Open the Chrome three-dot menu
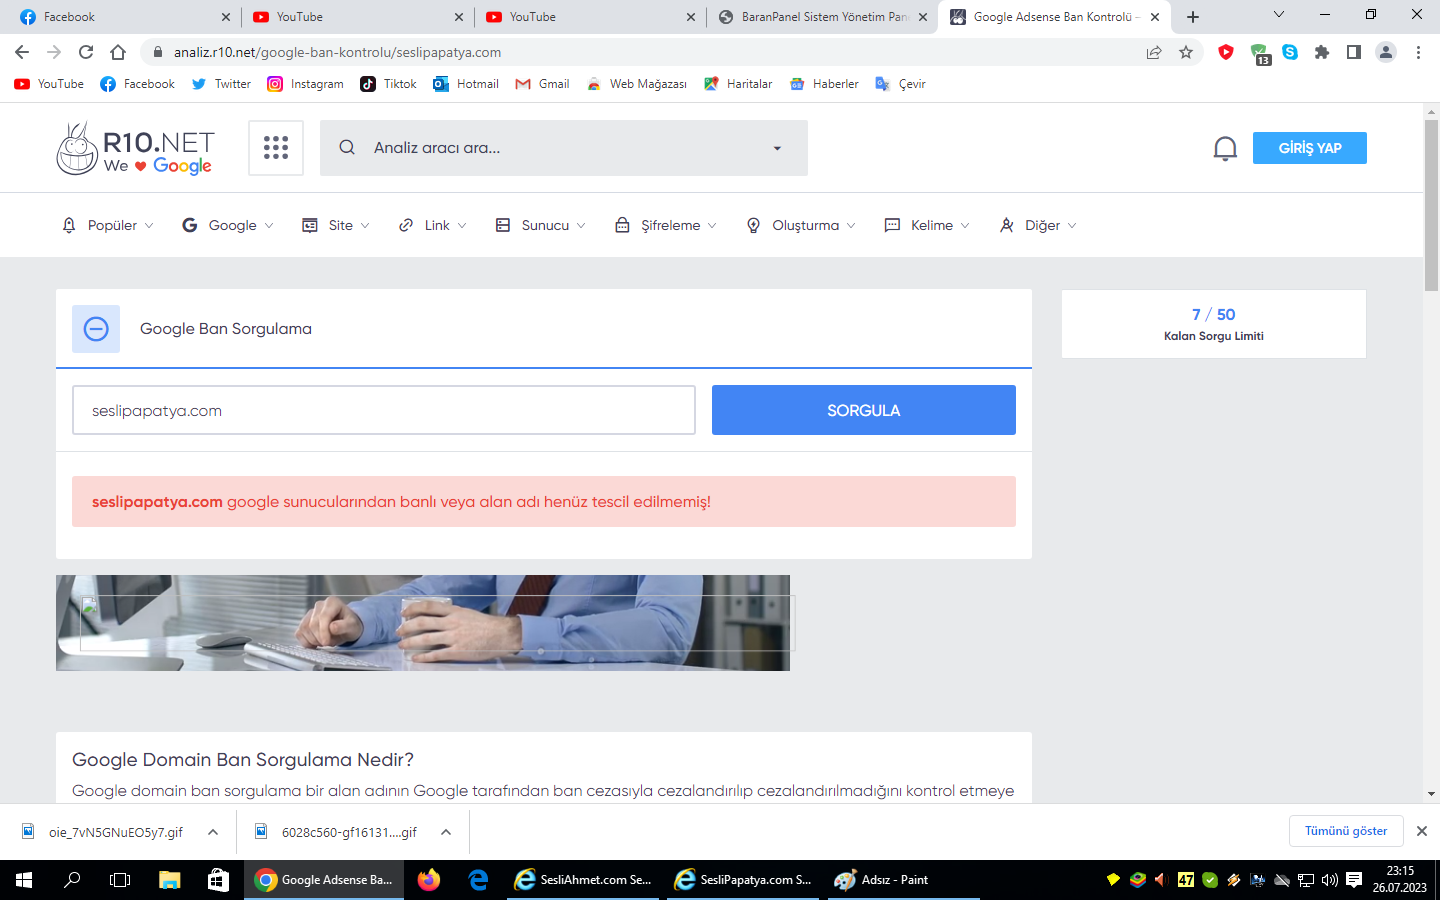The image size is (1440, 900). pos(1418,52)
